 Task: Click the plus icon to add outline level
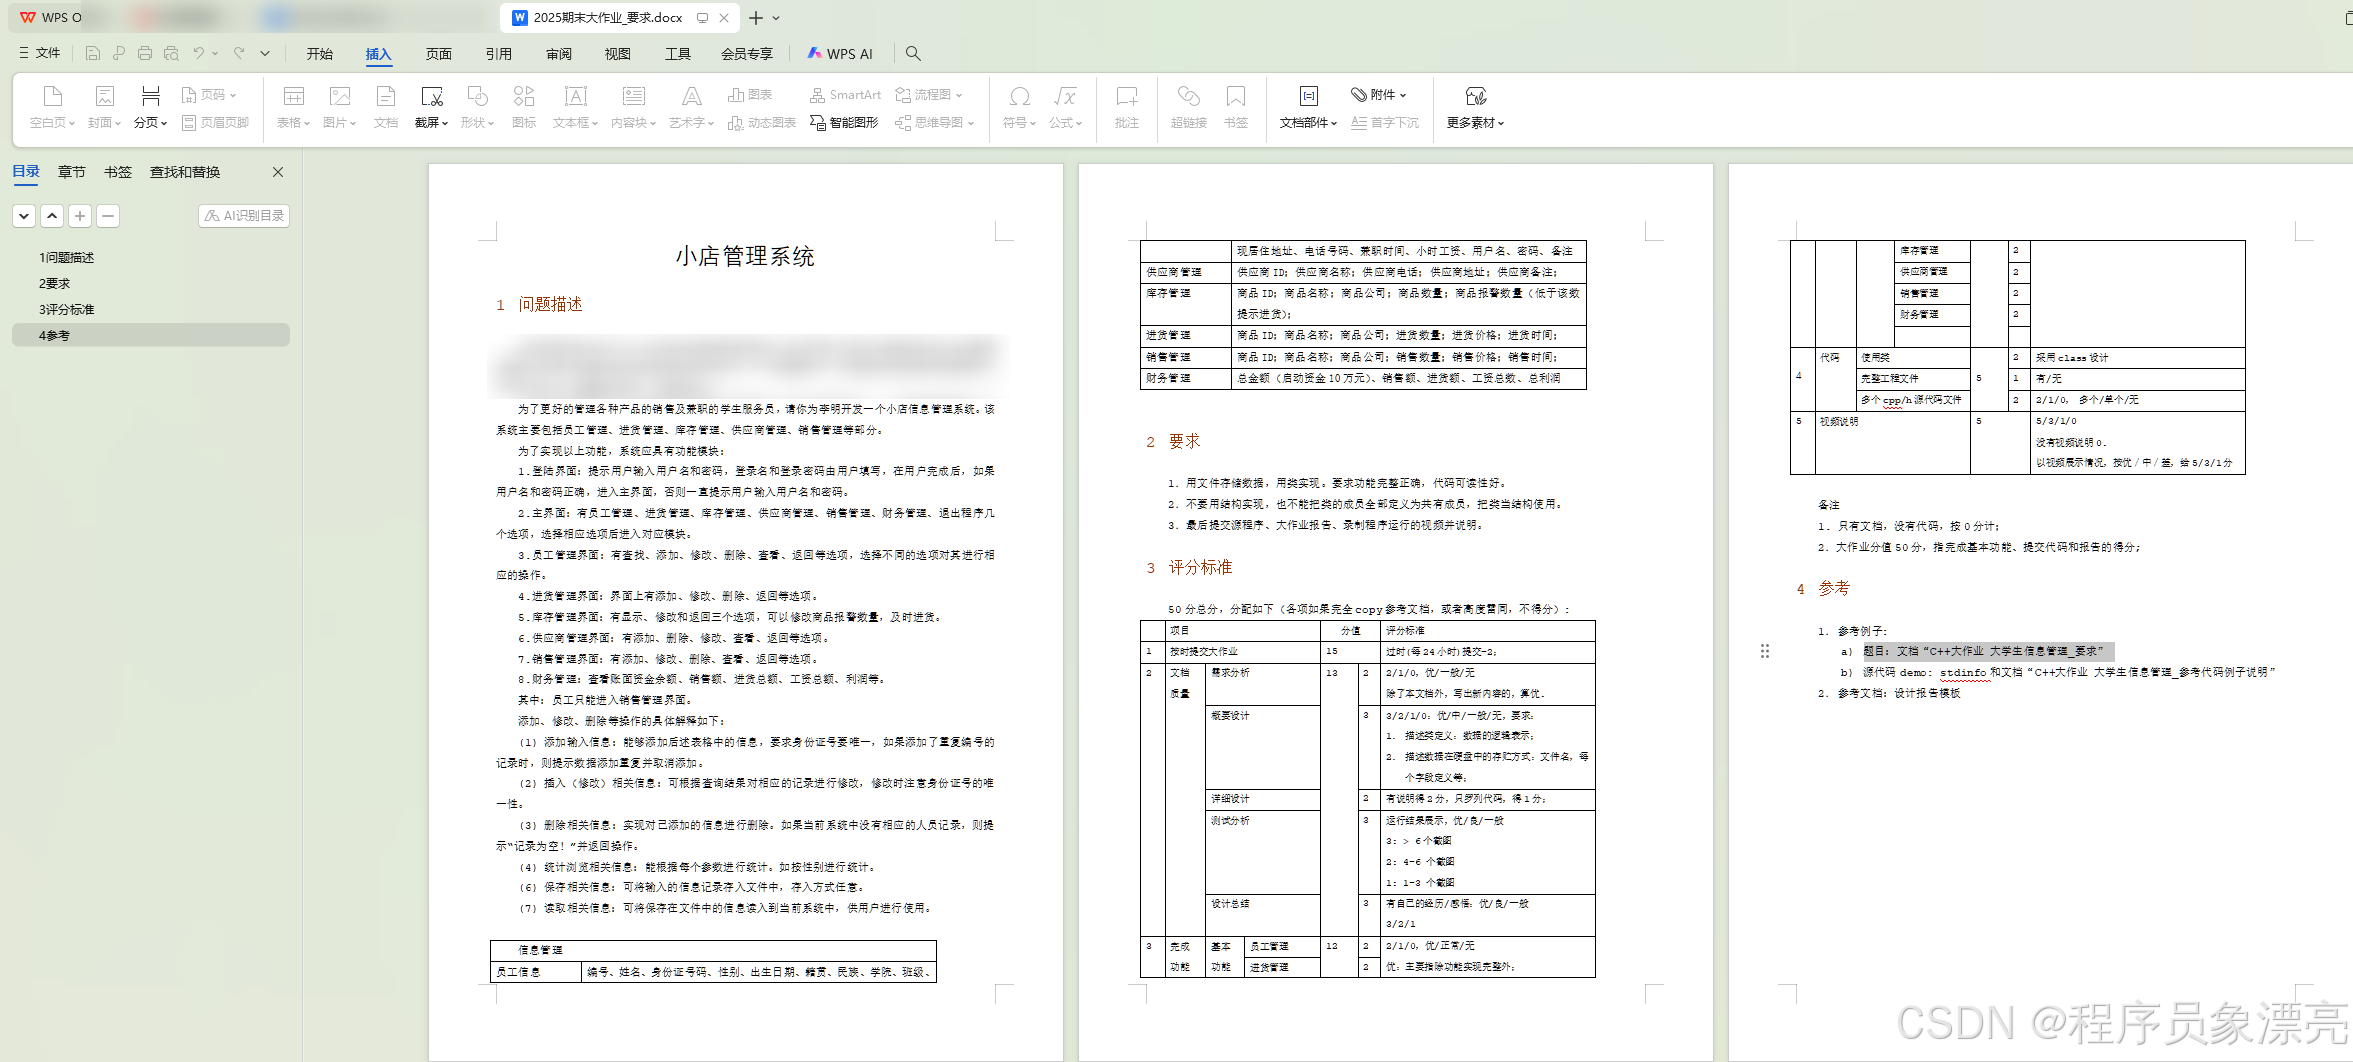pos(80,215)
